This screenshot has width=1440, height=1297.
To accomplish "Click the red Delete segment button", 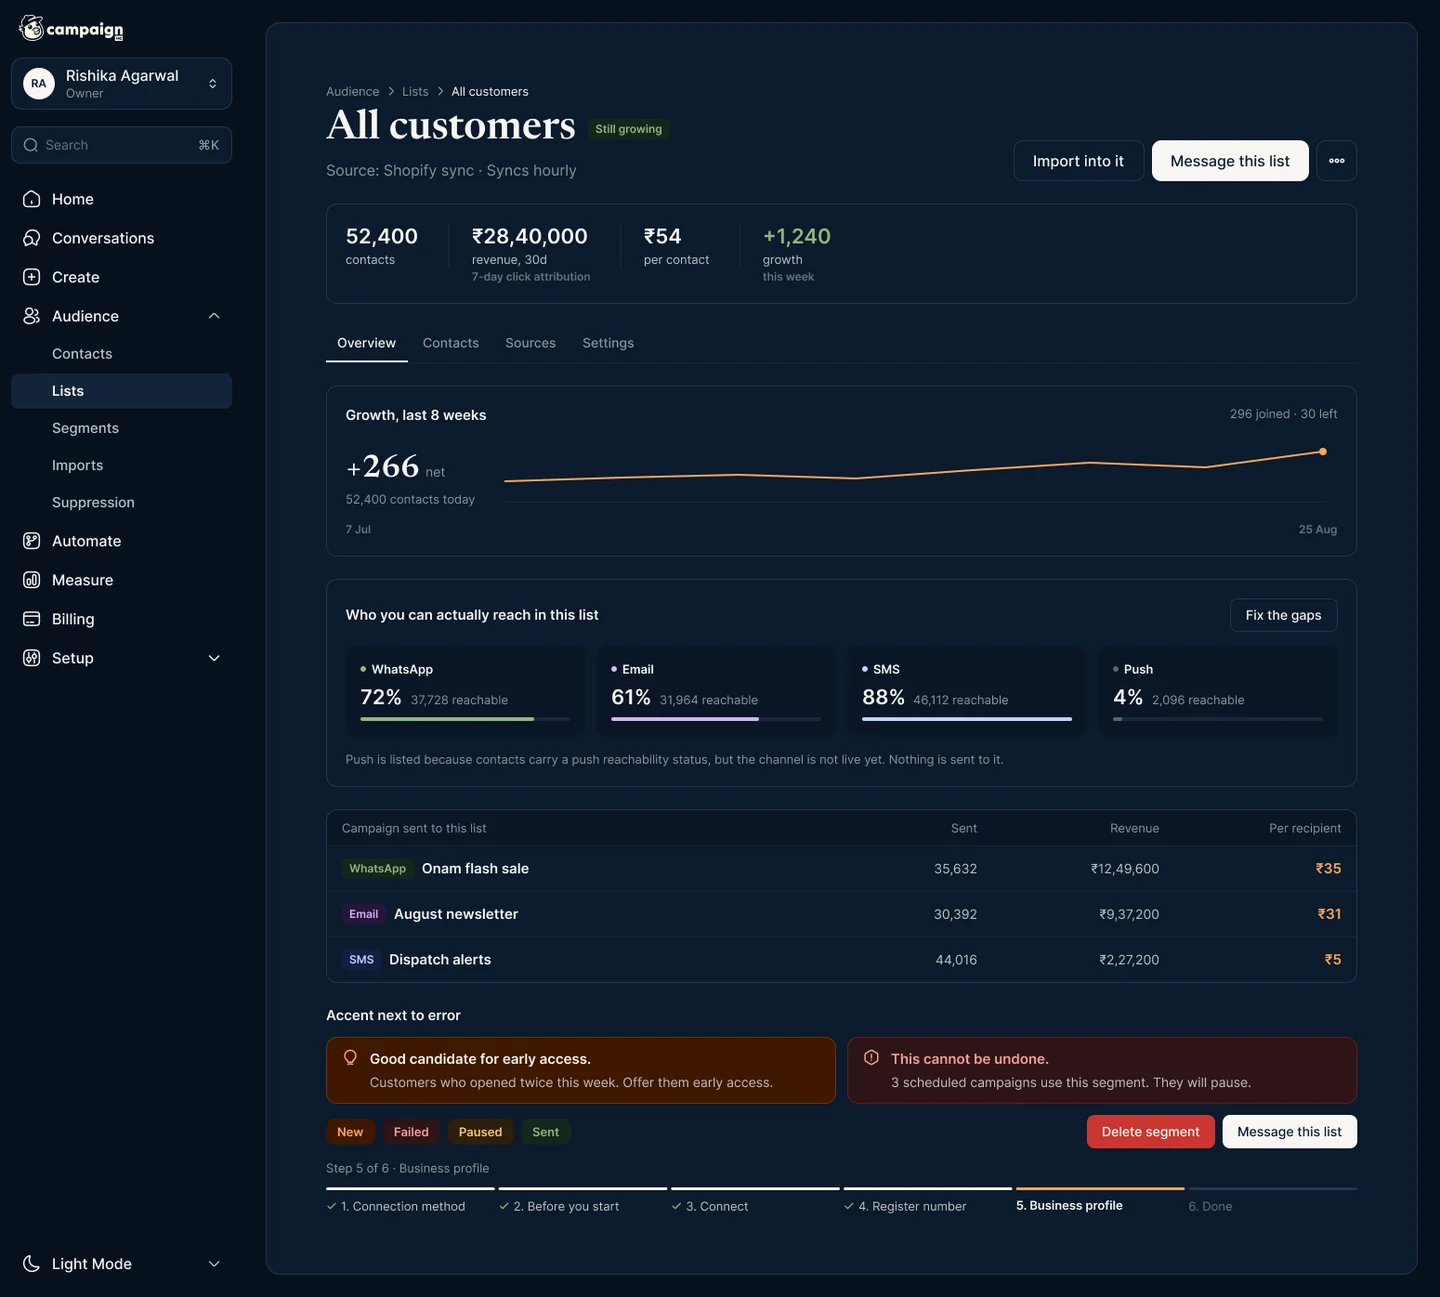I will click(1150, 1132).
